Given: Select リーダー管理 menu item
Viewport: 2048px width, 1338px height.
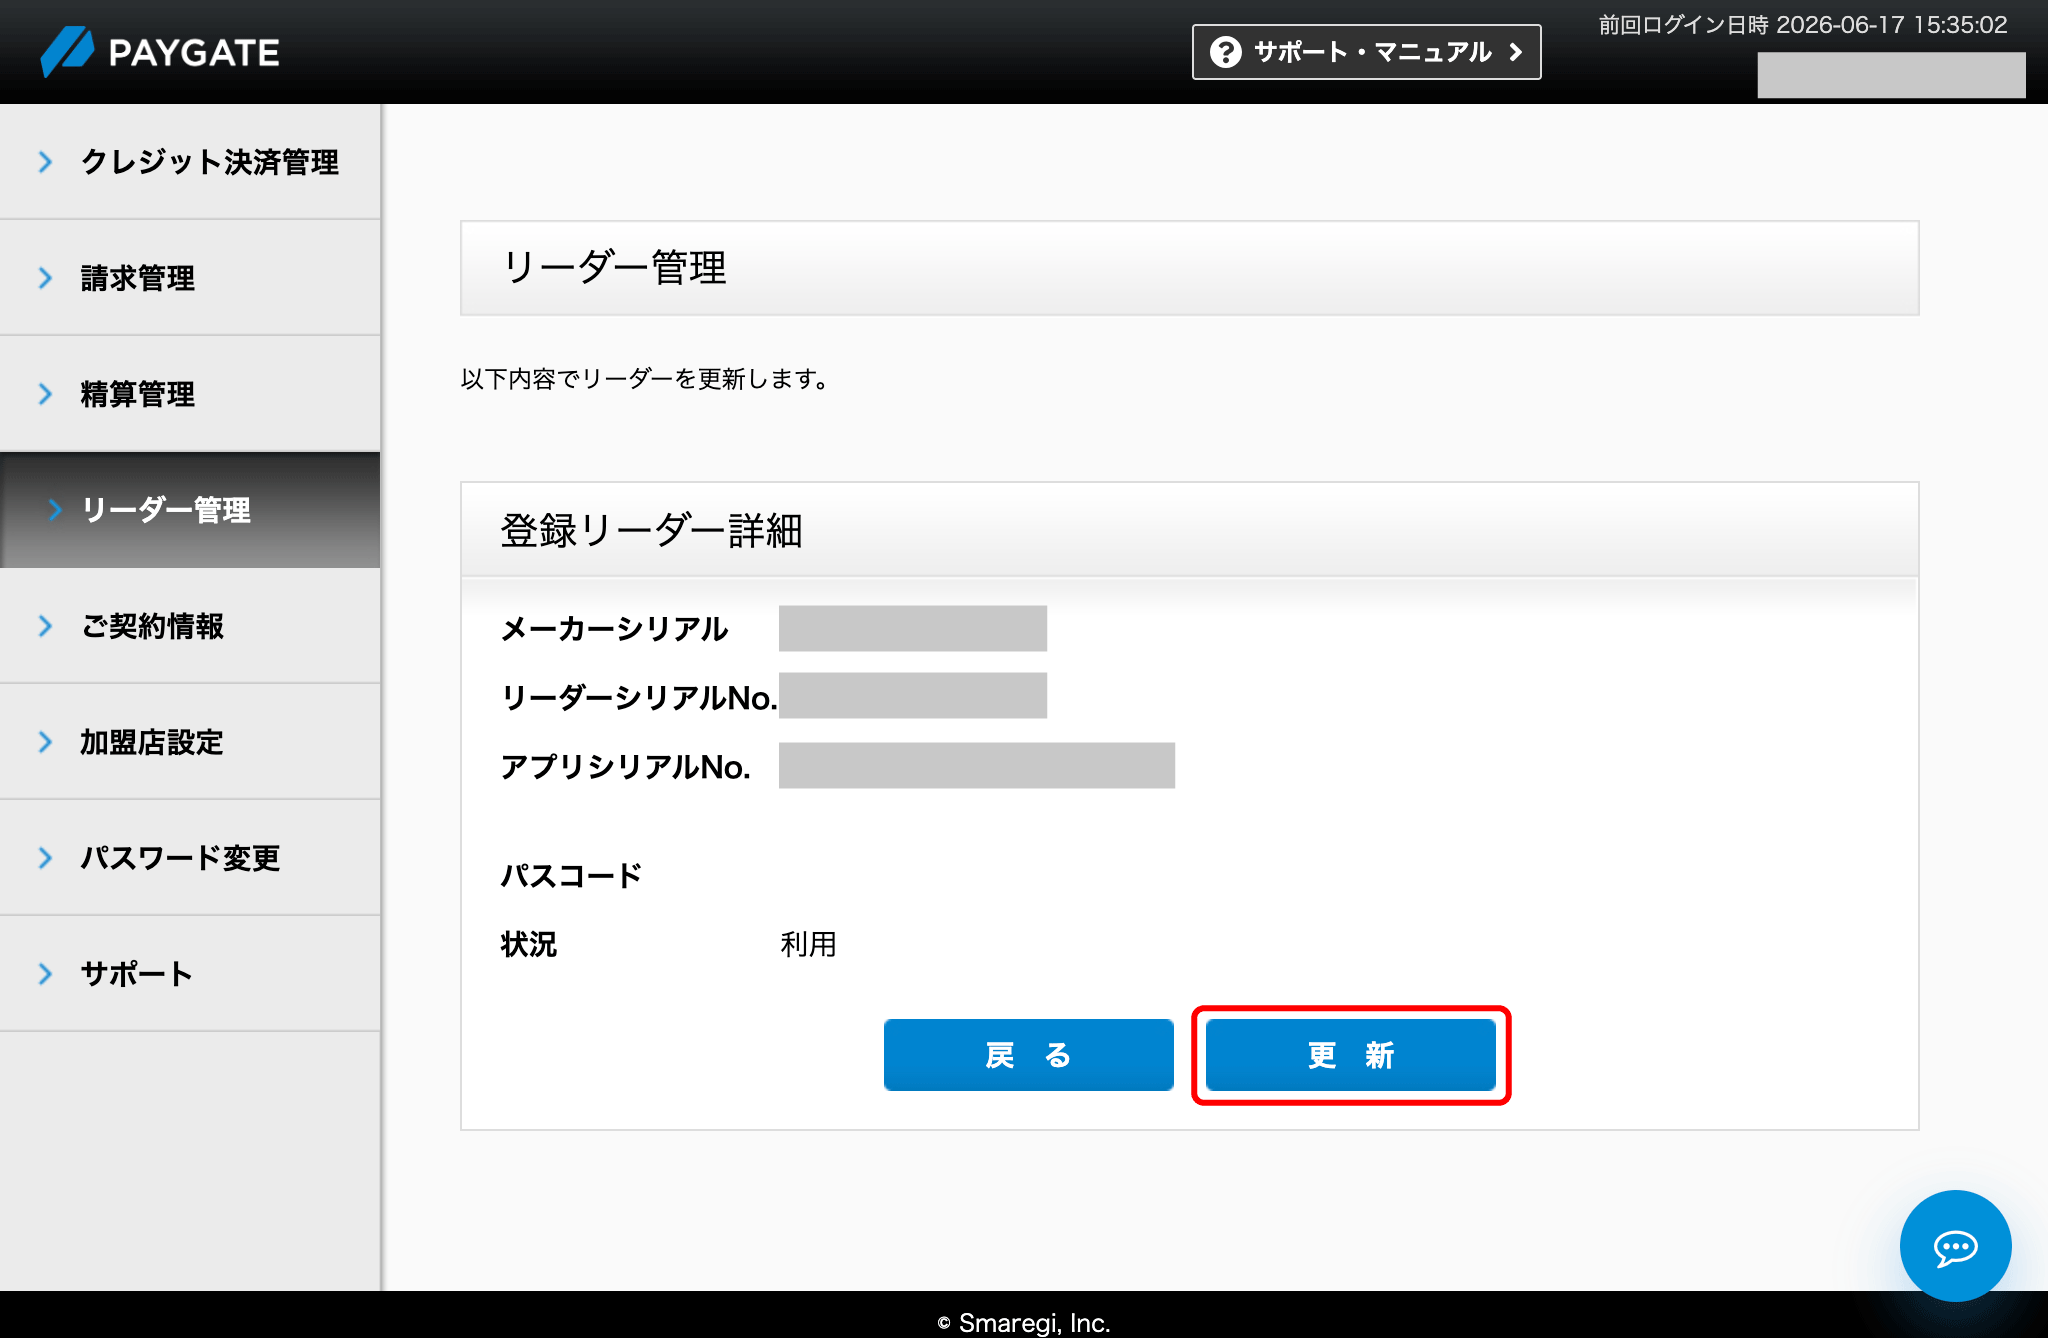Looking at the screenshot, I should [190, 510].
